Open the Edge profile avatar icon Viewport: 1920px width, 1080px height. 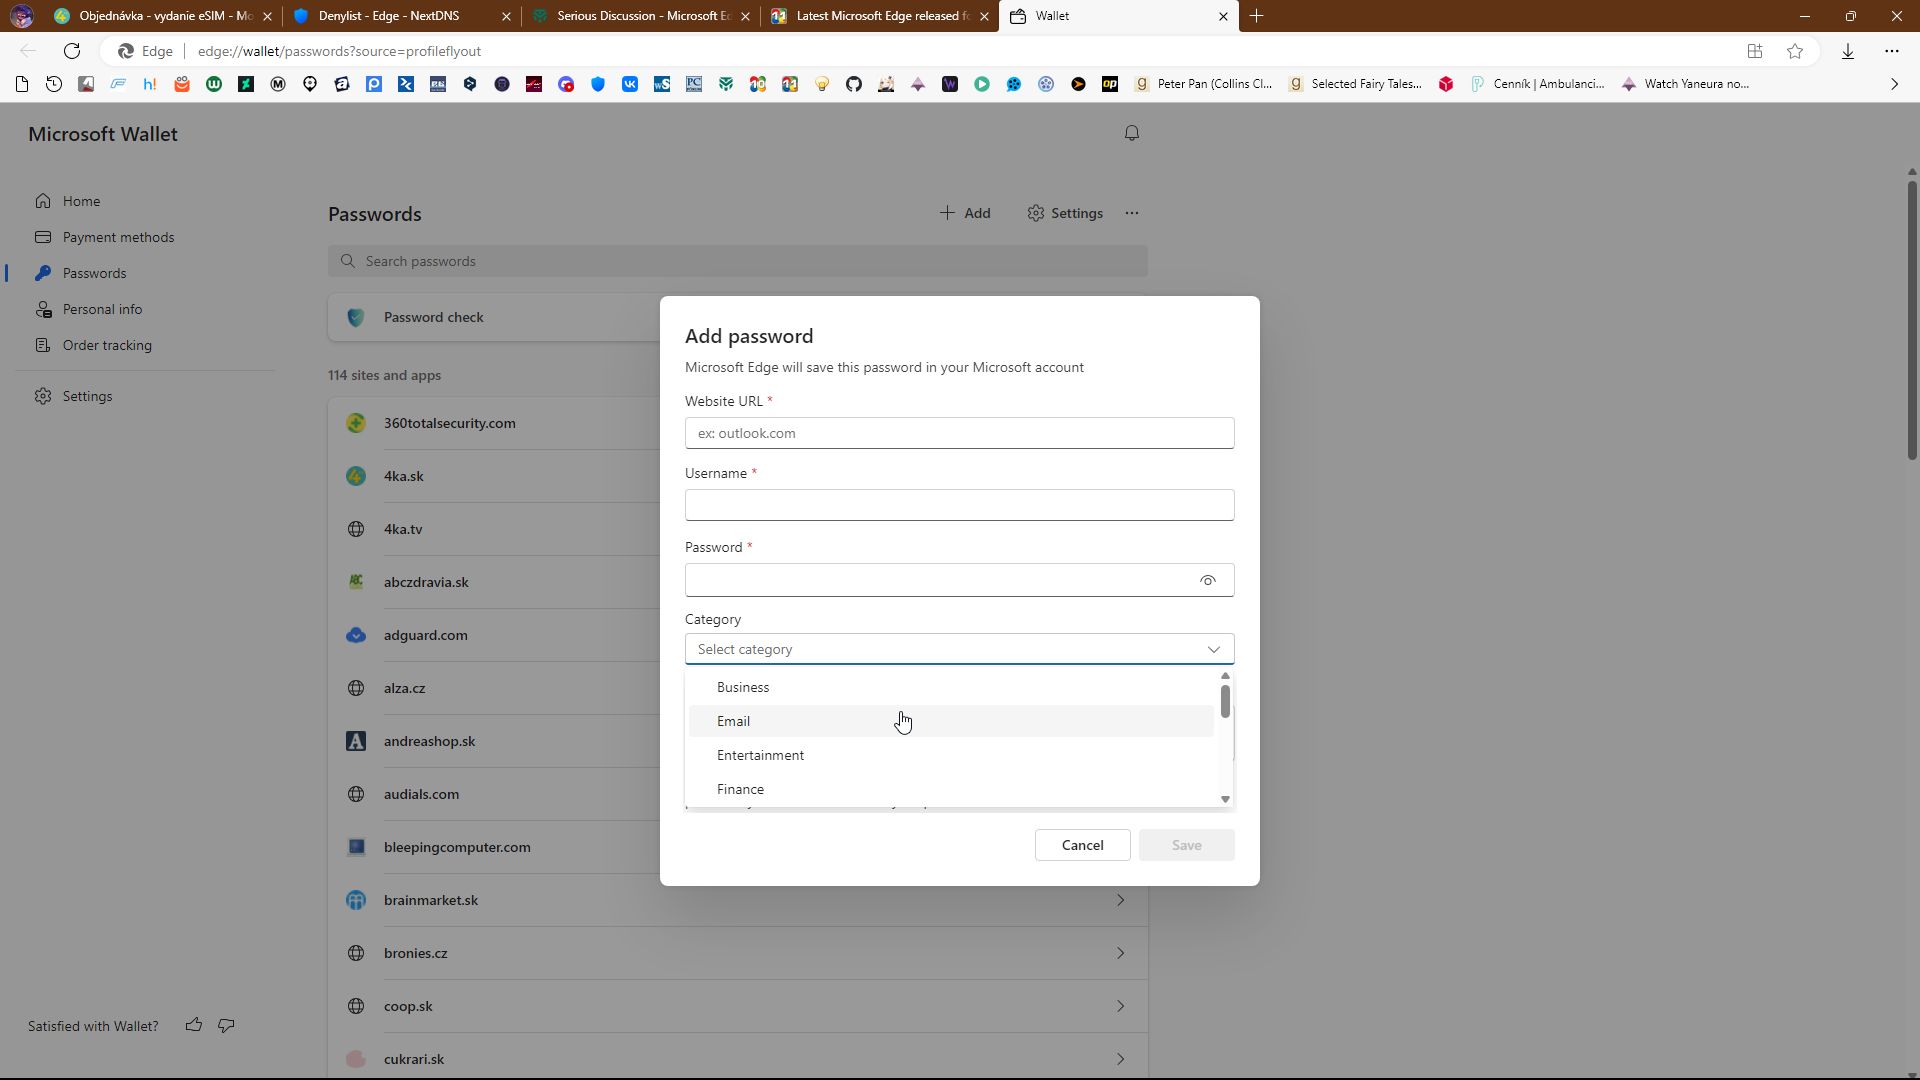[22, 16]
